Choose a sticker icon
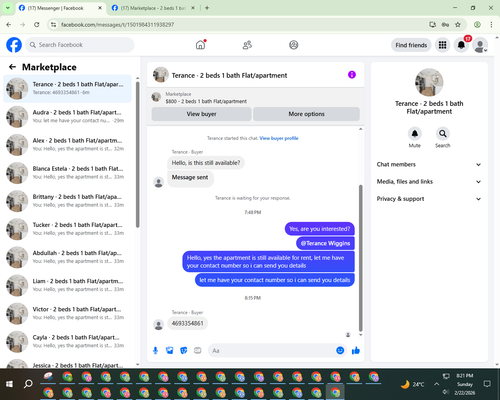 coord(183,350)
